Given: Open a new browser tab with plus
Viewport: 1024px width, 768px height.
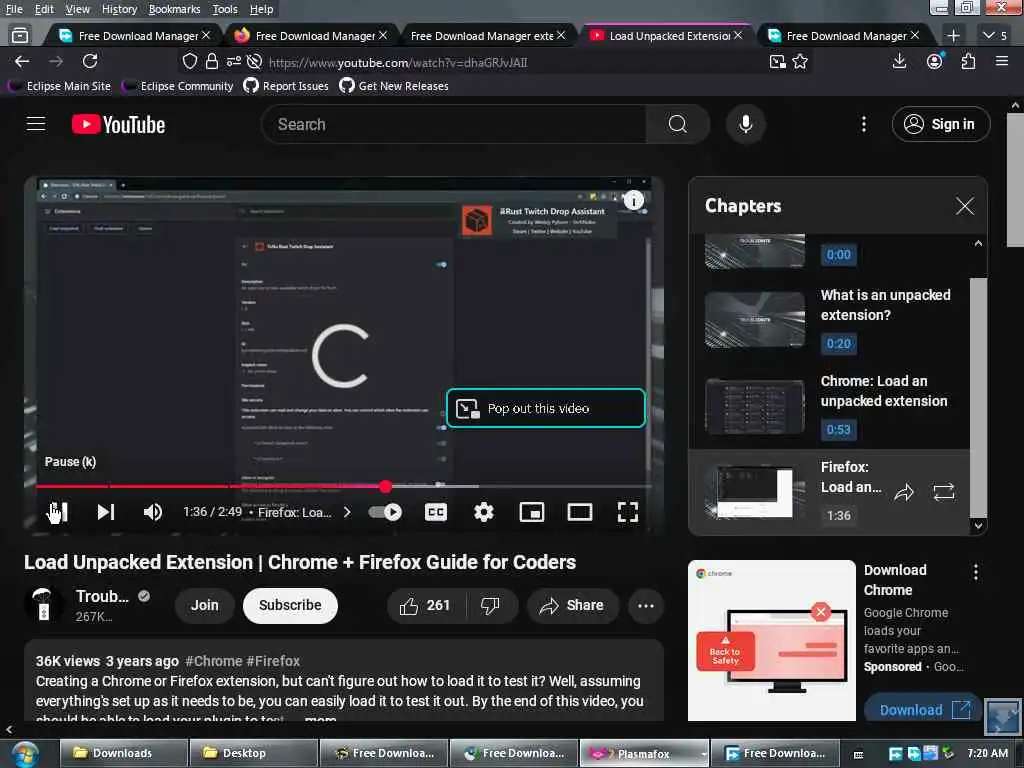Looking at the screenshot, I should (x=953, y=35).
